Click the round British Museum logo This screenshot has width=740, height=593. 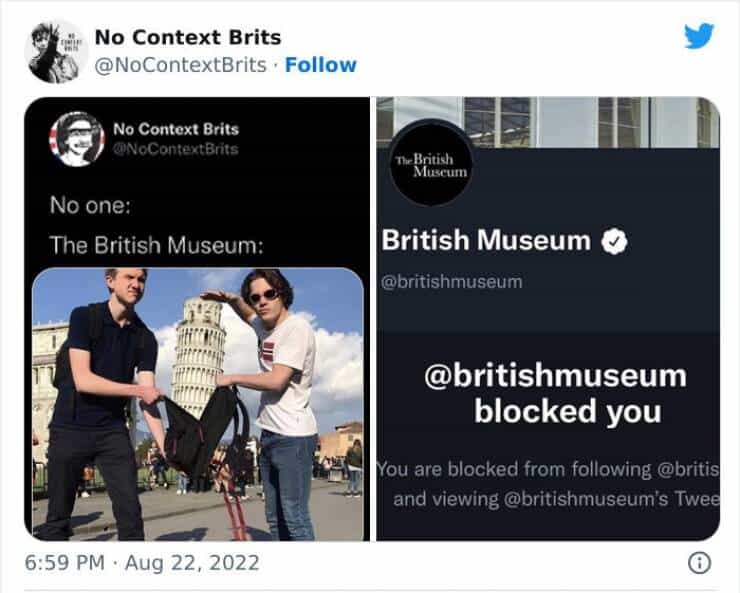[x=432, y=163]
